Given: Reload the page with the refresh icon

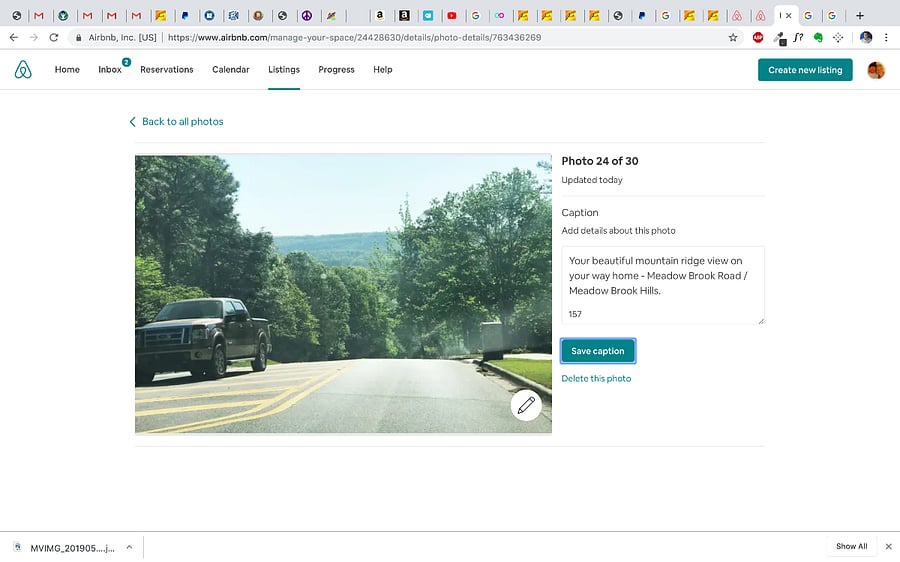Looking at the screenshot, I should point(53,38).
